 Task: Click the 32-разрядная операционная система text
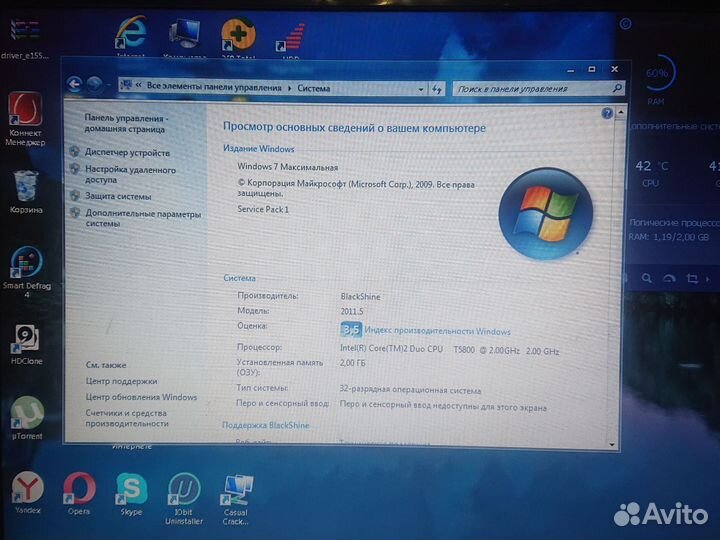(x=411, y=390)
